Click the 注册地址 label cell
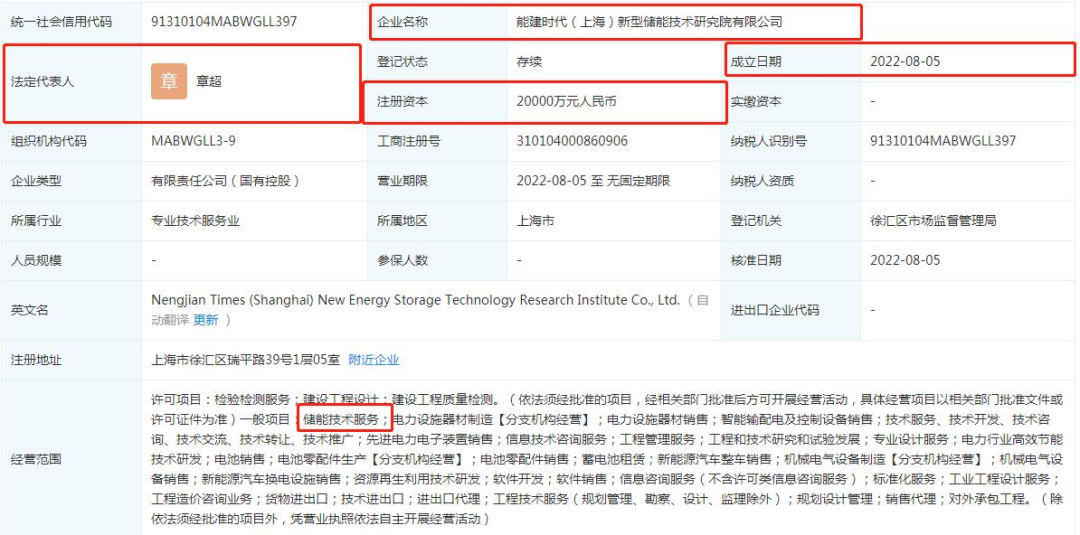The width and height of the screenshot is (1080, 535). [x=71, y=359]
